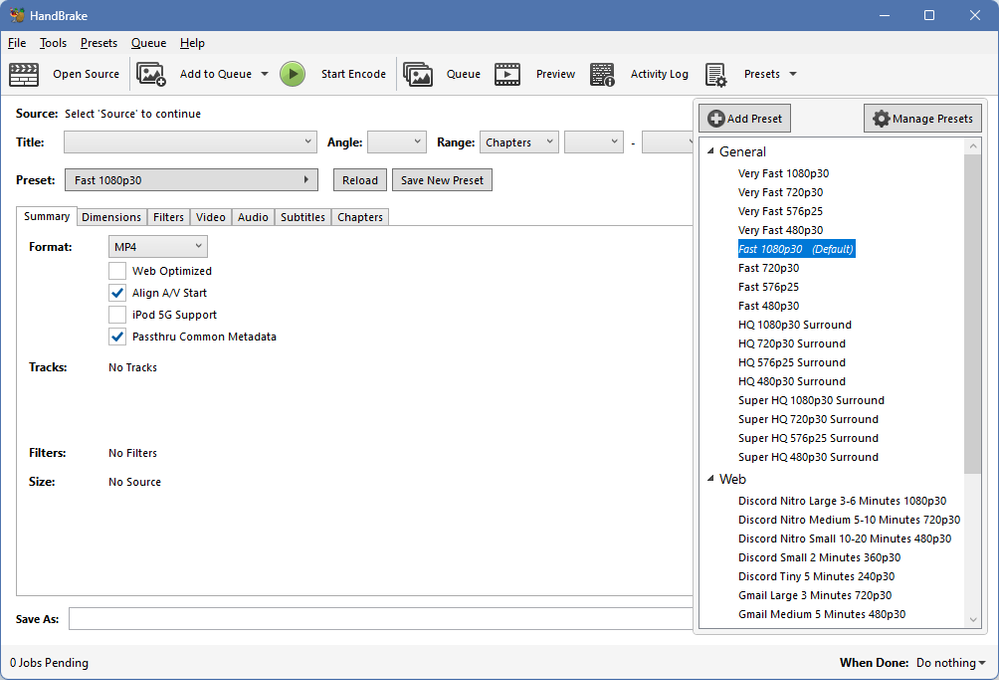Click the preset list scroll down arrow
The width and height of the screenshot is (999, 680).
973,619
